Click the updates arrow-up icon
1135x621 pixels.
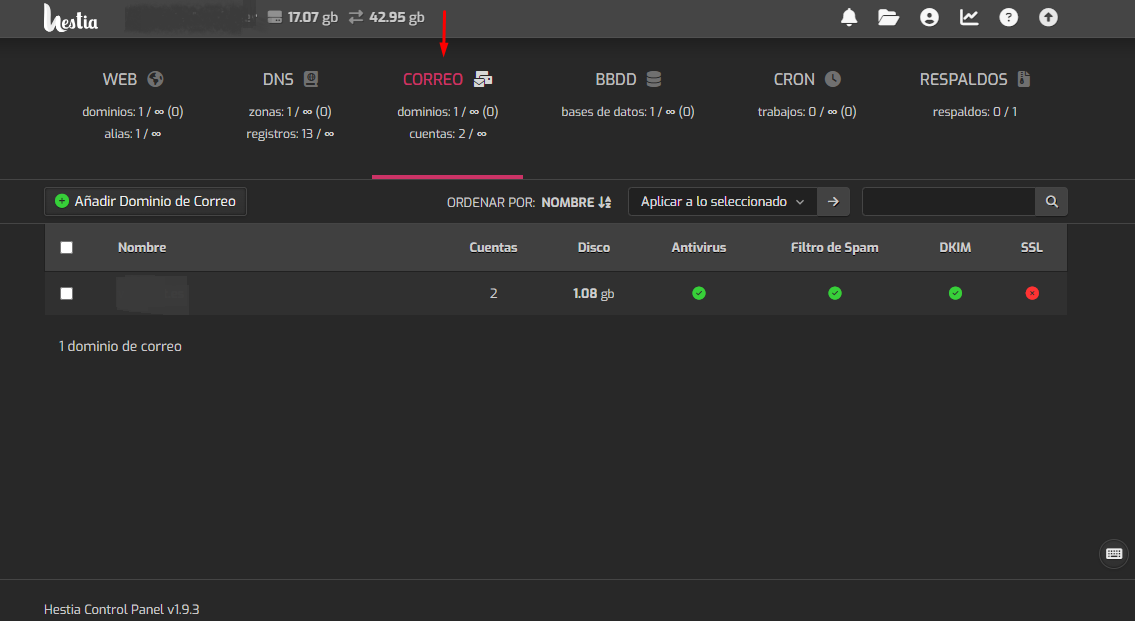point(1048,17)
